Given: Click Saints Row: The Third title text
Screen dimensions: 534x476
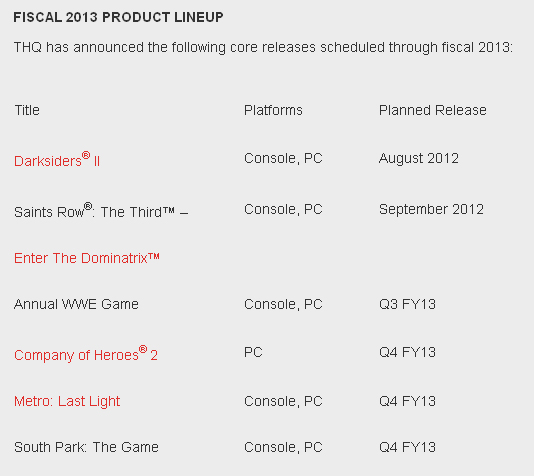Looking at the screenshot, I should pos(101,211).
